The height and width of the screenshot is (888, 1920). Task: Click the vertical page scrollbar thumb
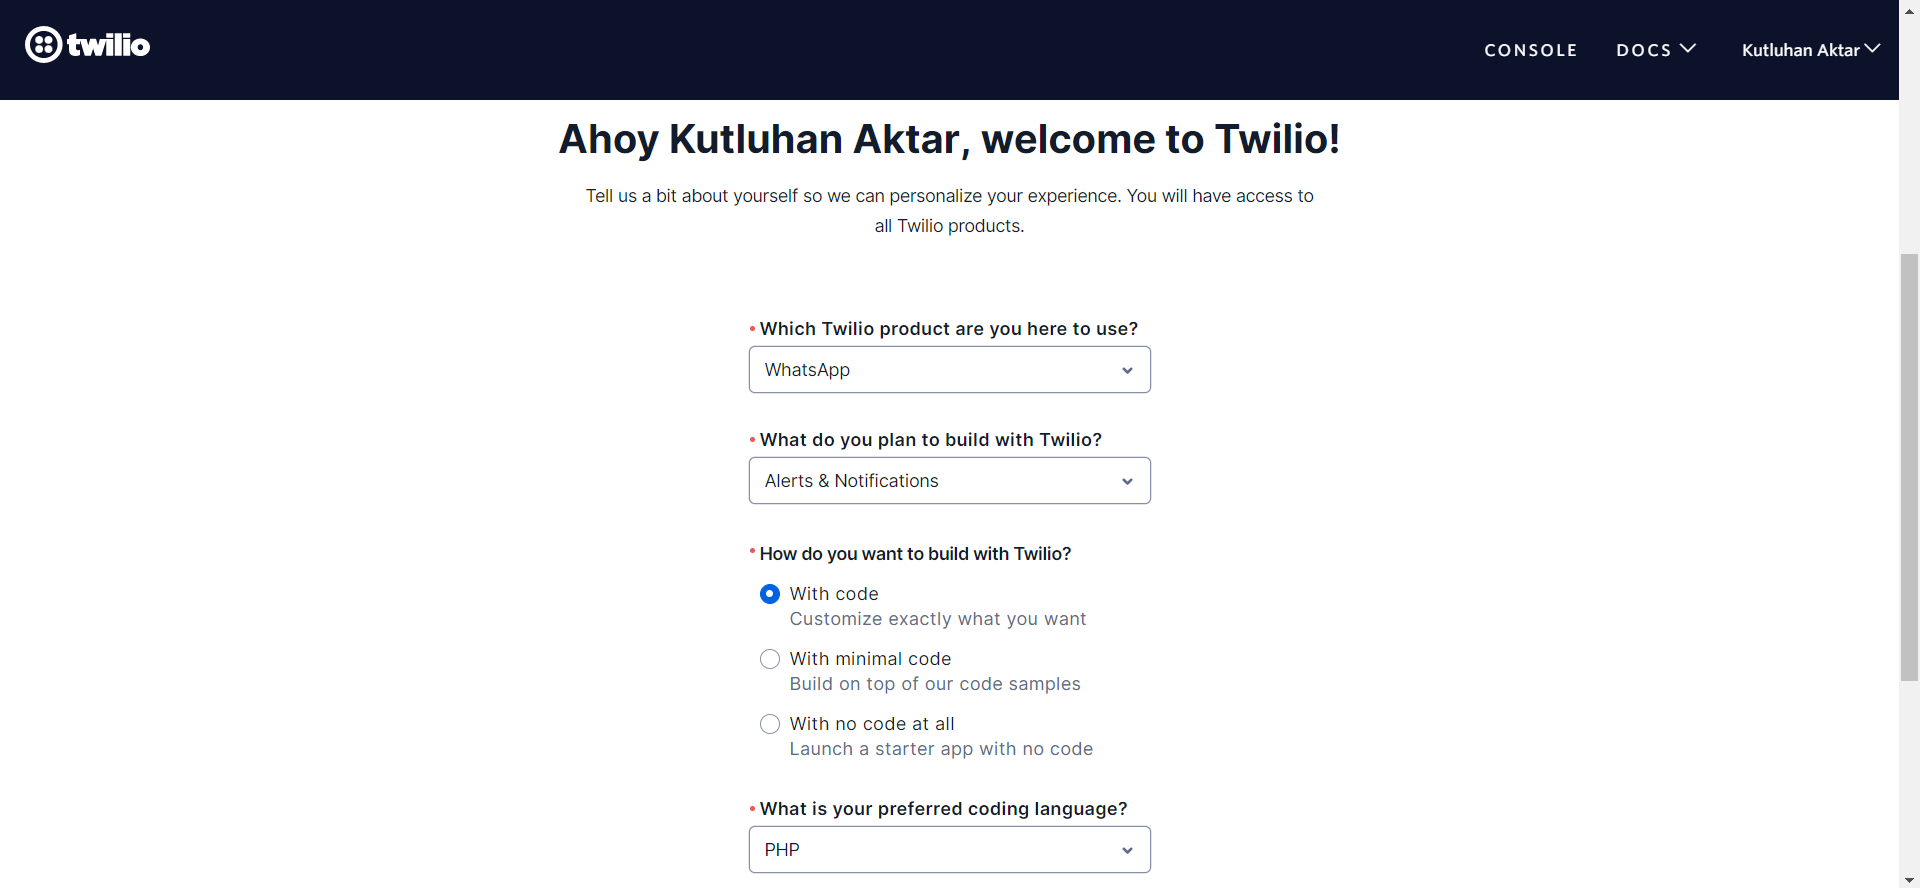1909,467
